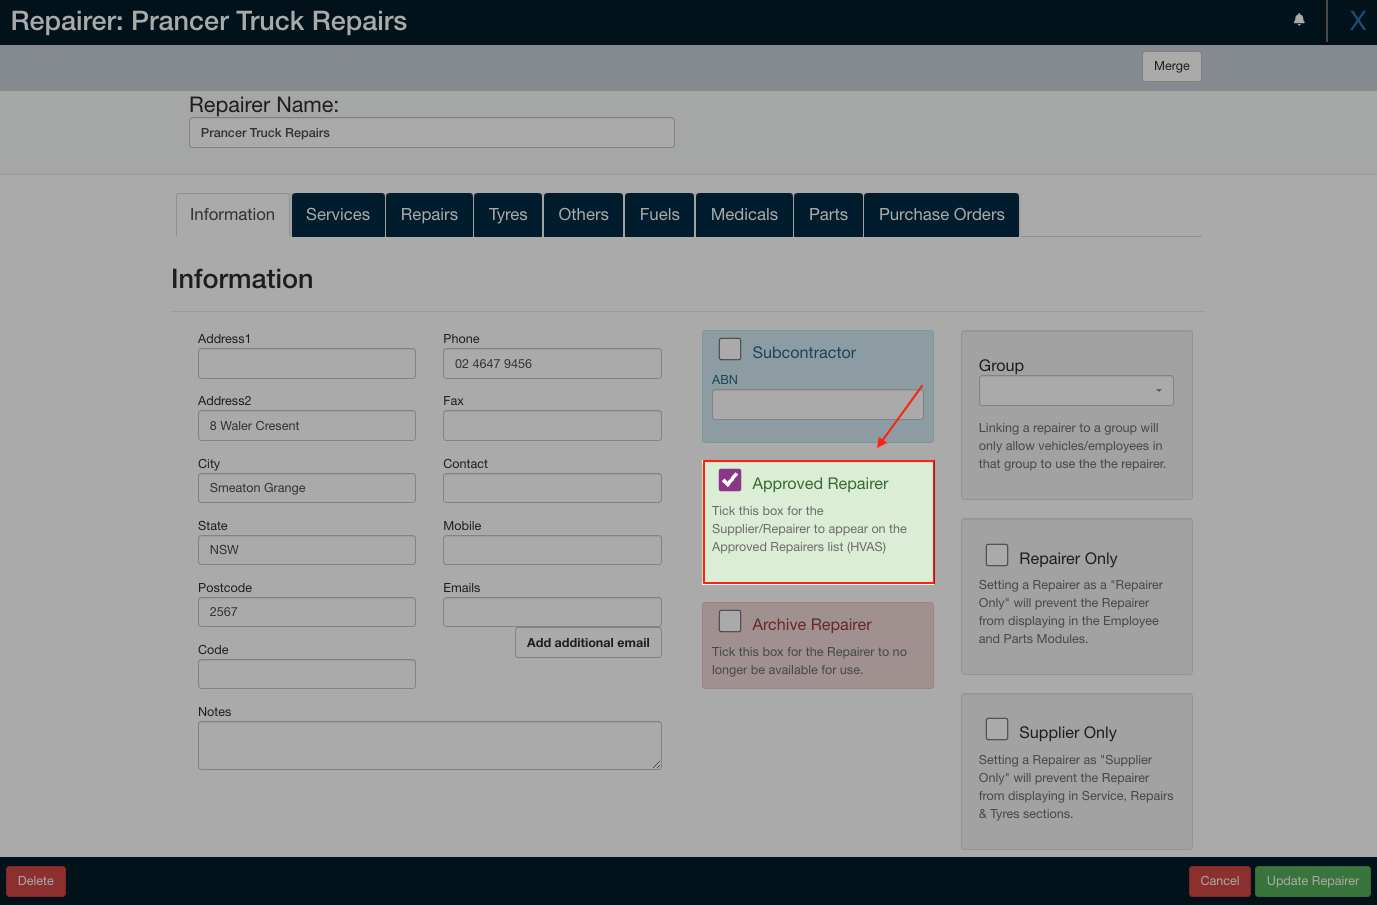Enable the Subcontractor checkbox
The image size is (1377, 905).
coord(729,348)
